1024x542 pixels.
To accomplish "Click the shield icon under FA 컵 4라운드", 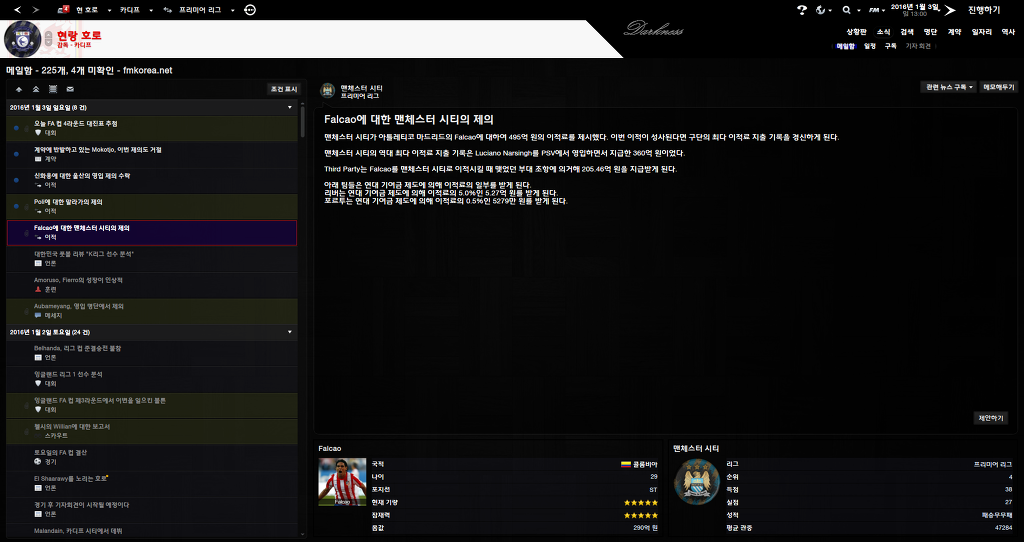I will click(x=38, y=133).
